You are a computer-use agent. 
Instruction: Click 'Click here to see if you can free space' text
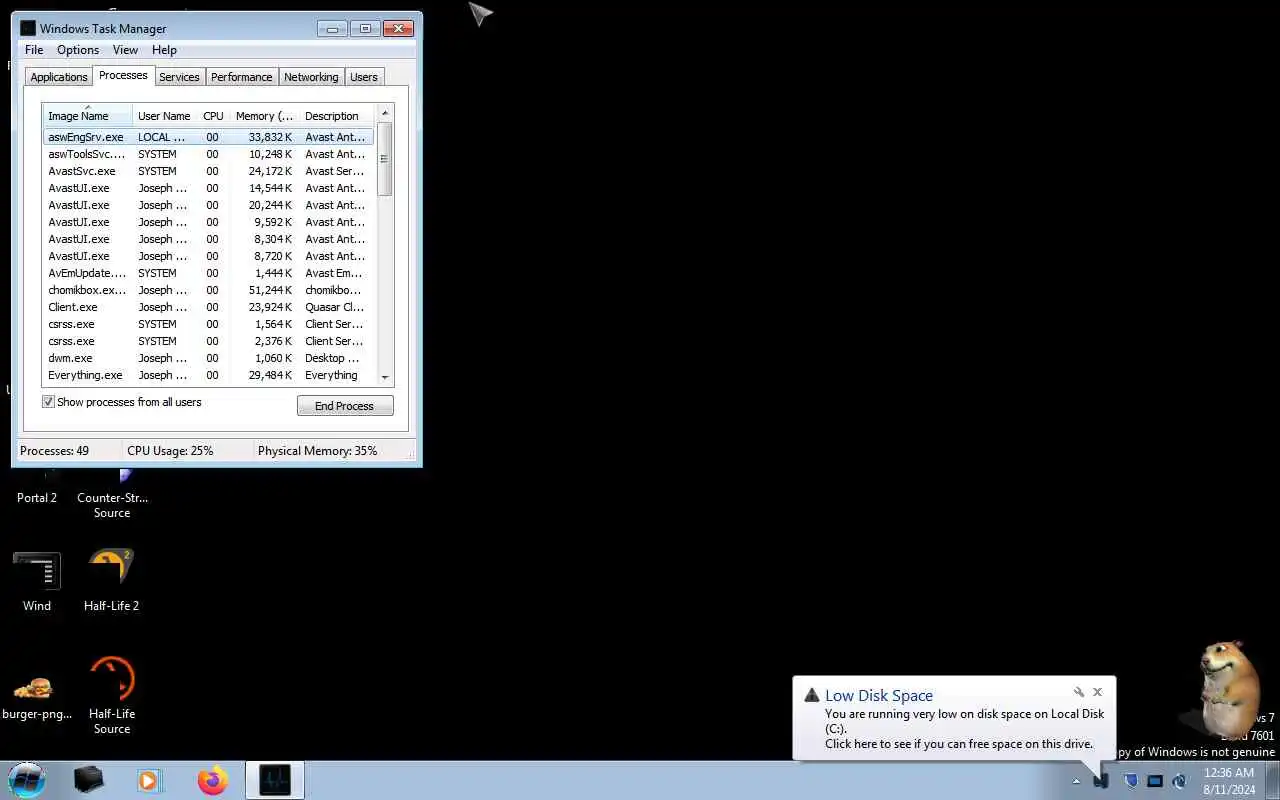(959, 743)
